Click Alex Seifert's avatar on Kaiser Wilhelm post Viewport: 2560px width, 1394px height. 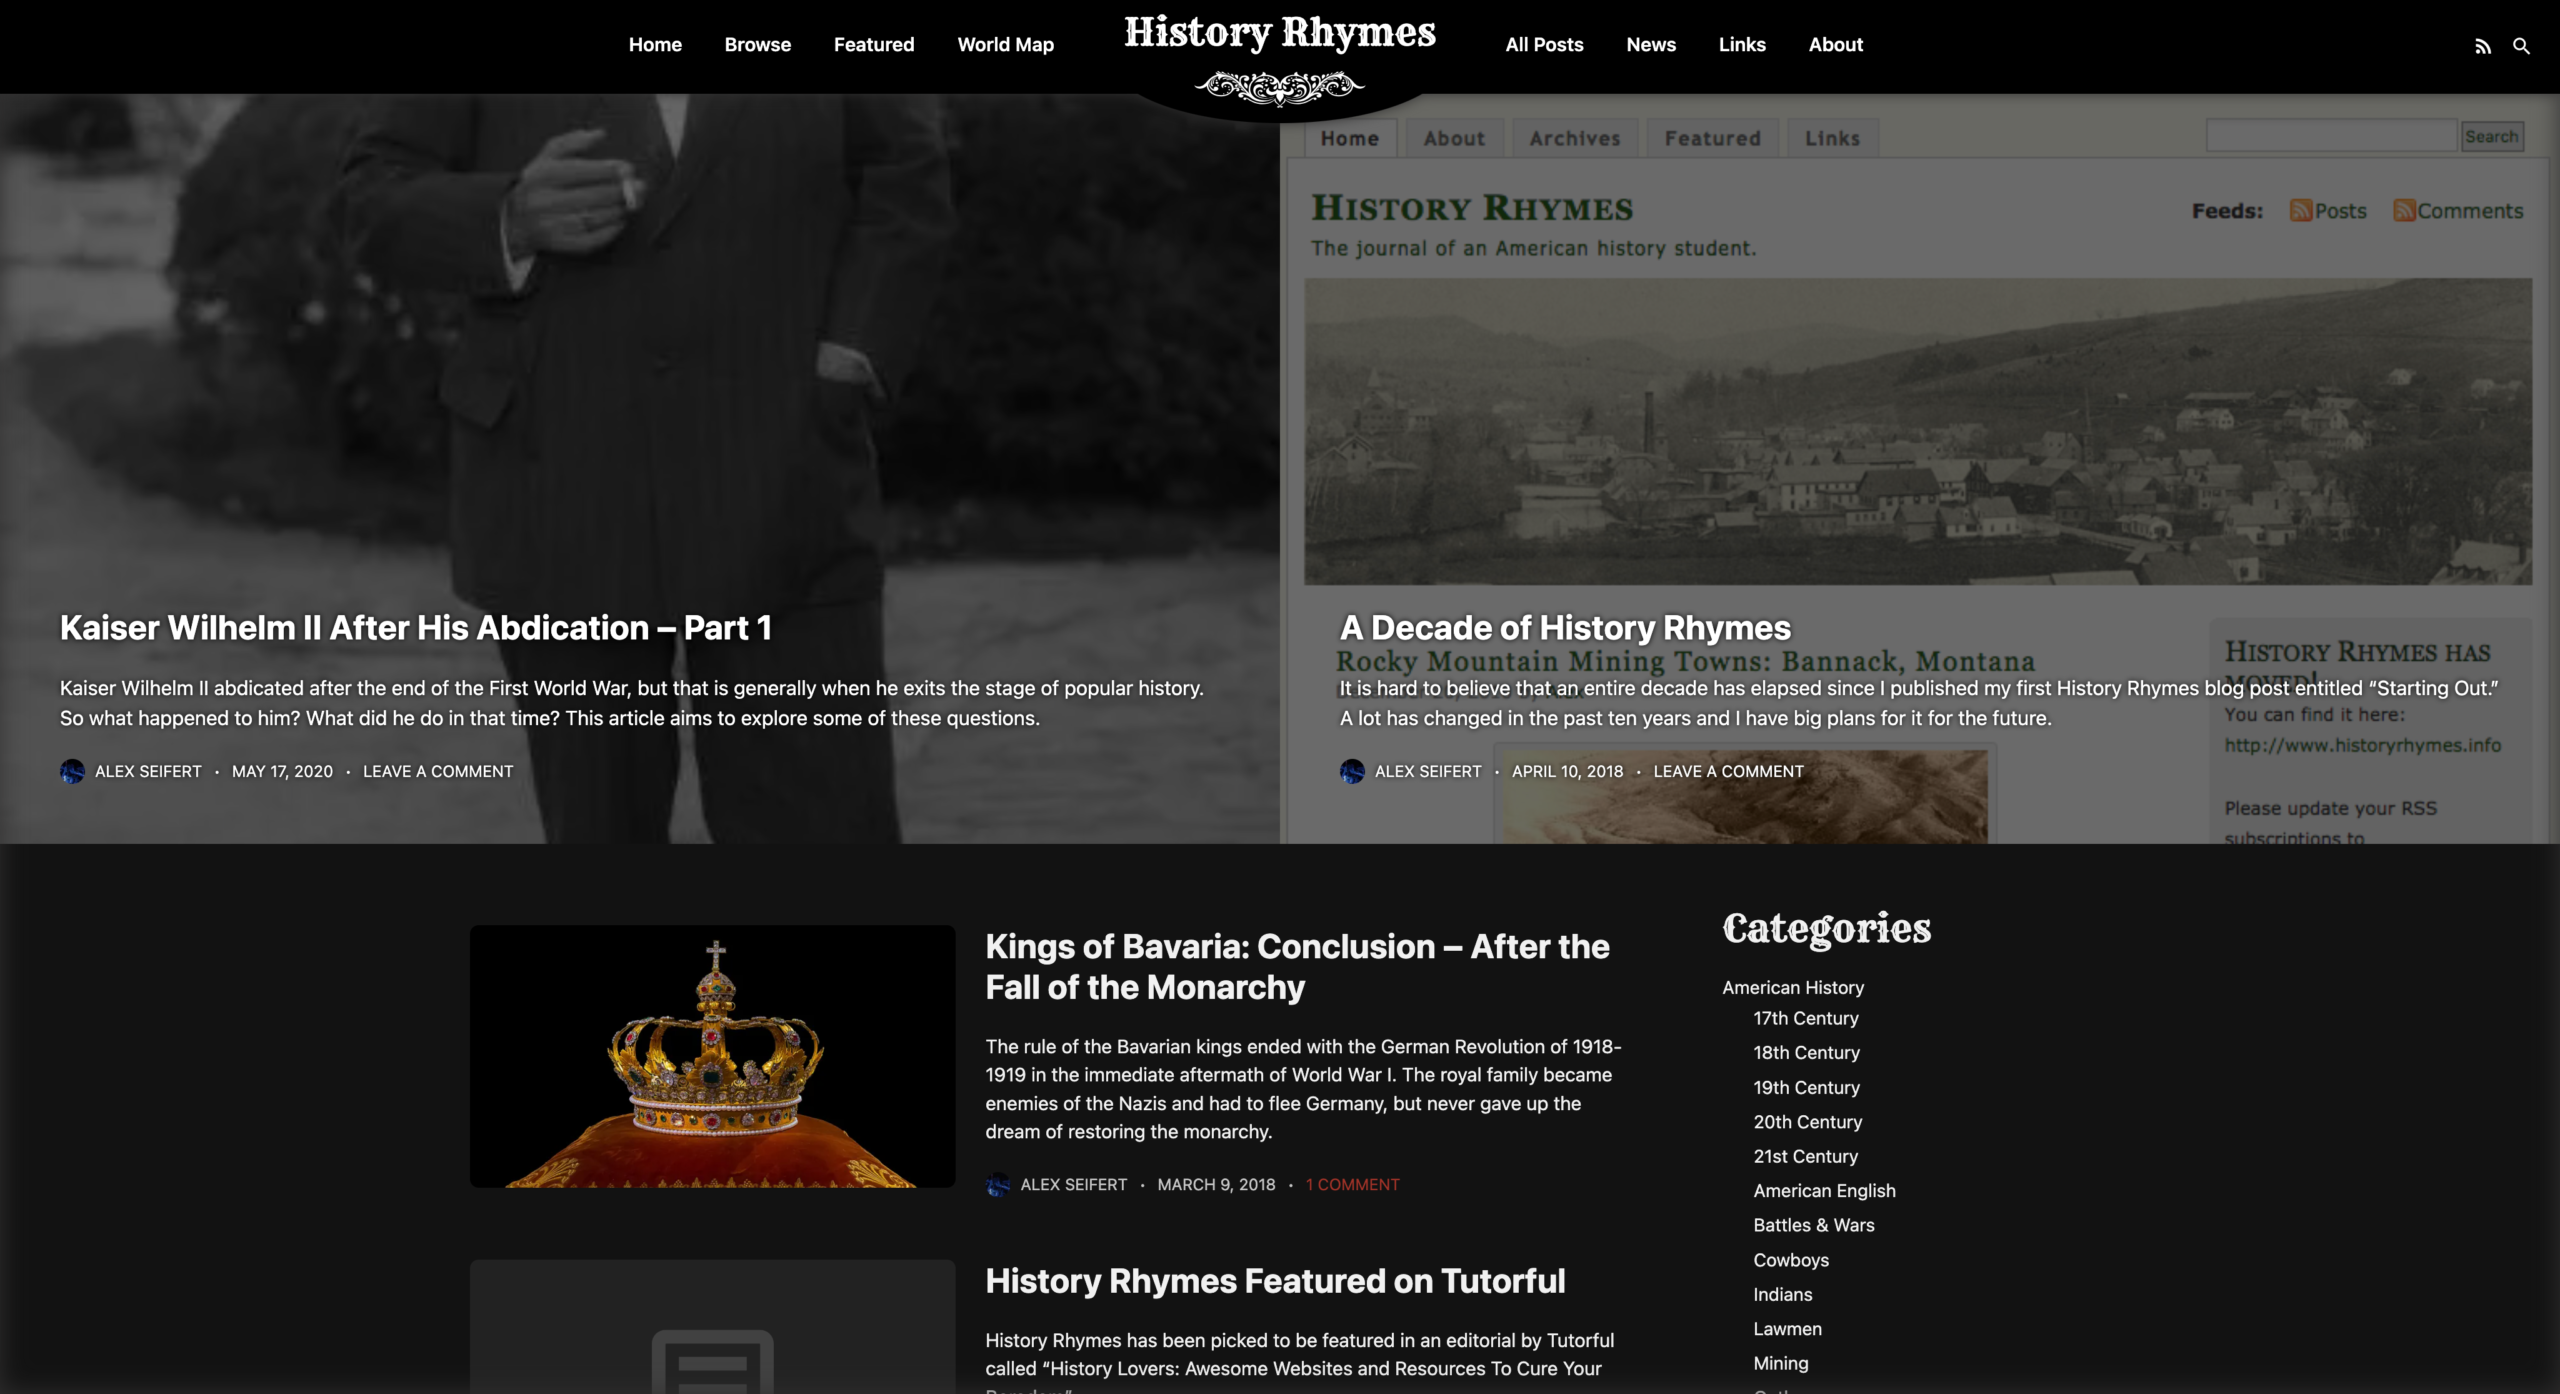tap(72, 771)
